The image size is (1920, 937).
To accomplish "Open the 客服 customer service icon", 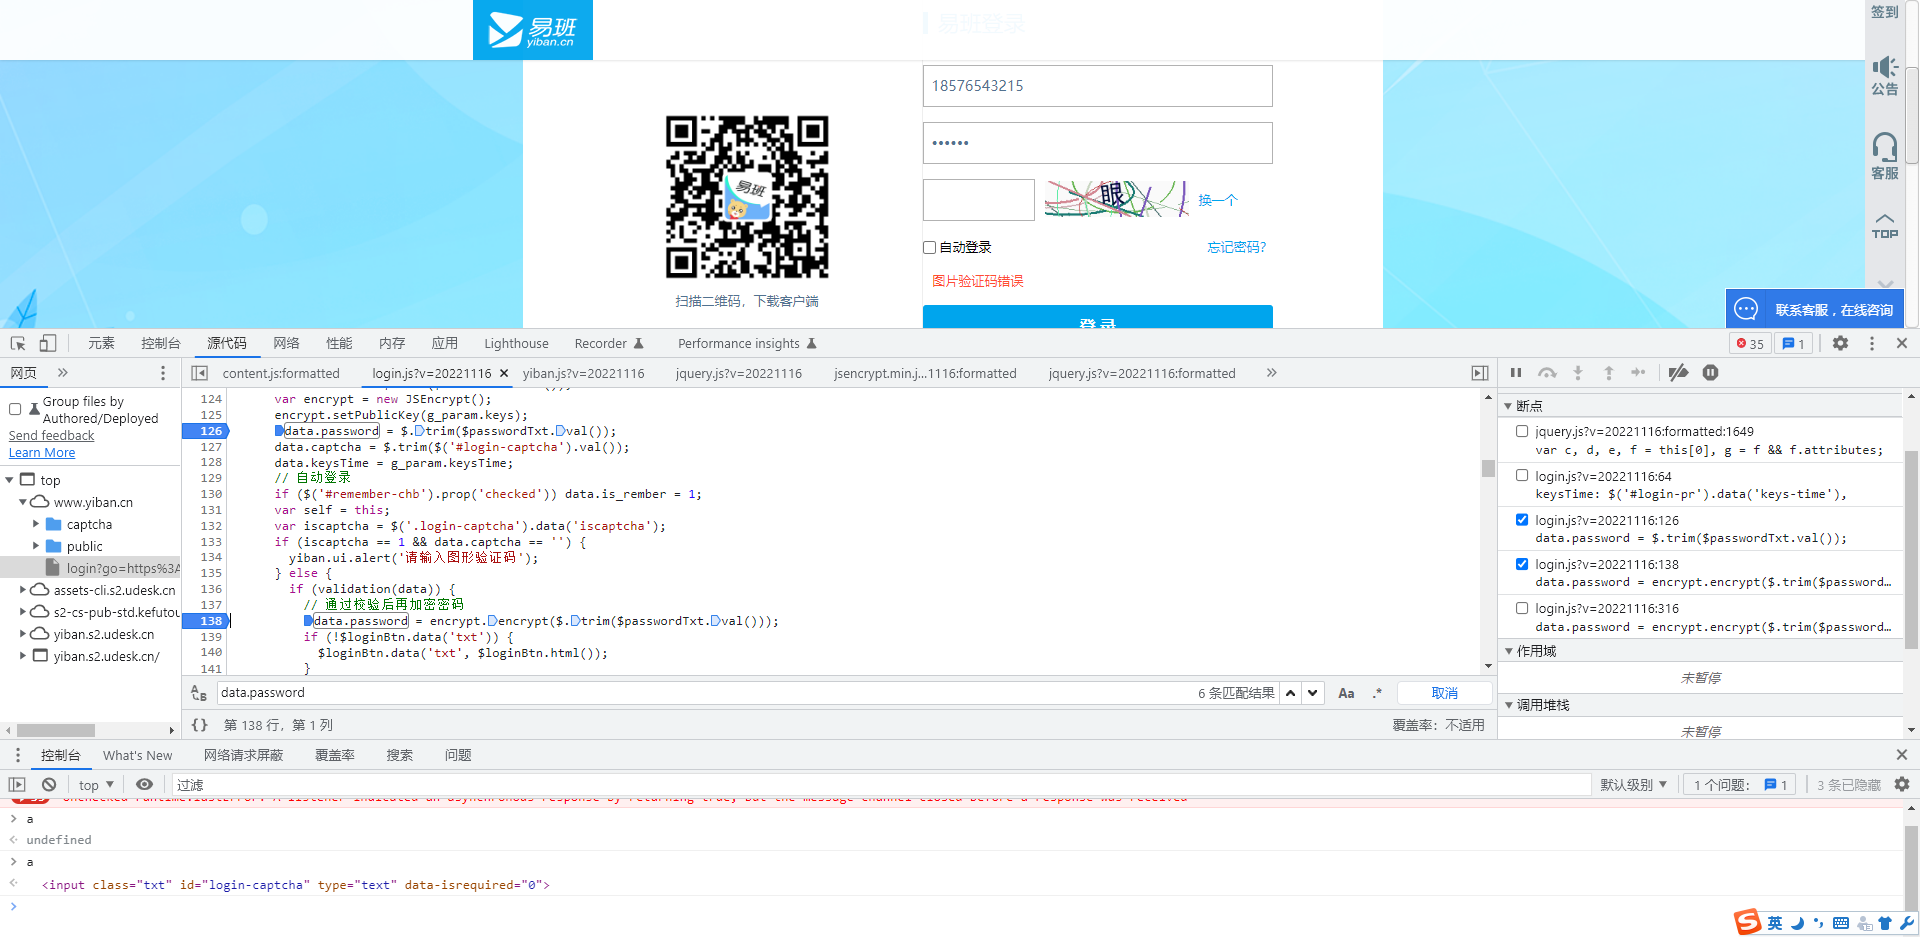I will pyautogui.click(x=1885, y=157).
